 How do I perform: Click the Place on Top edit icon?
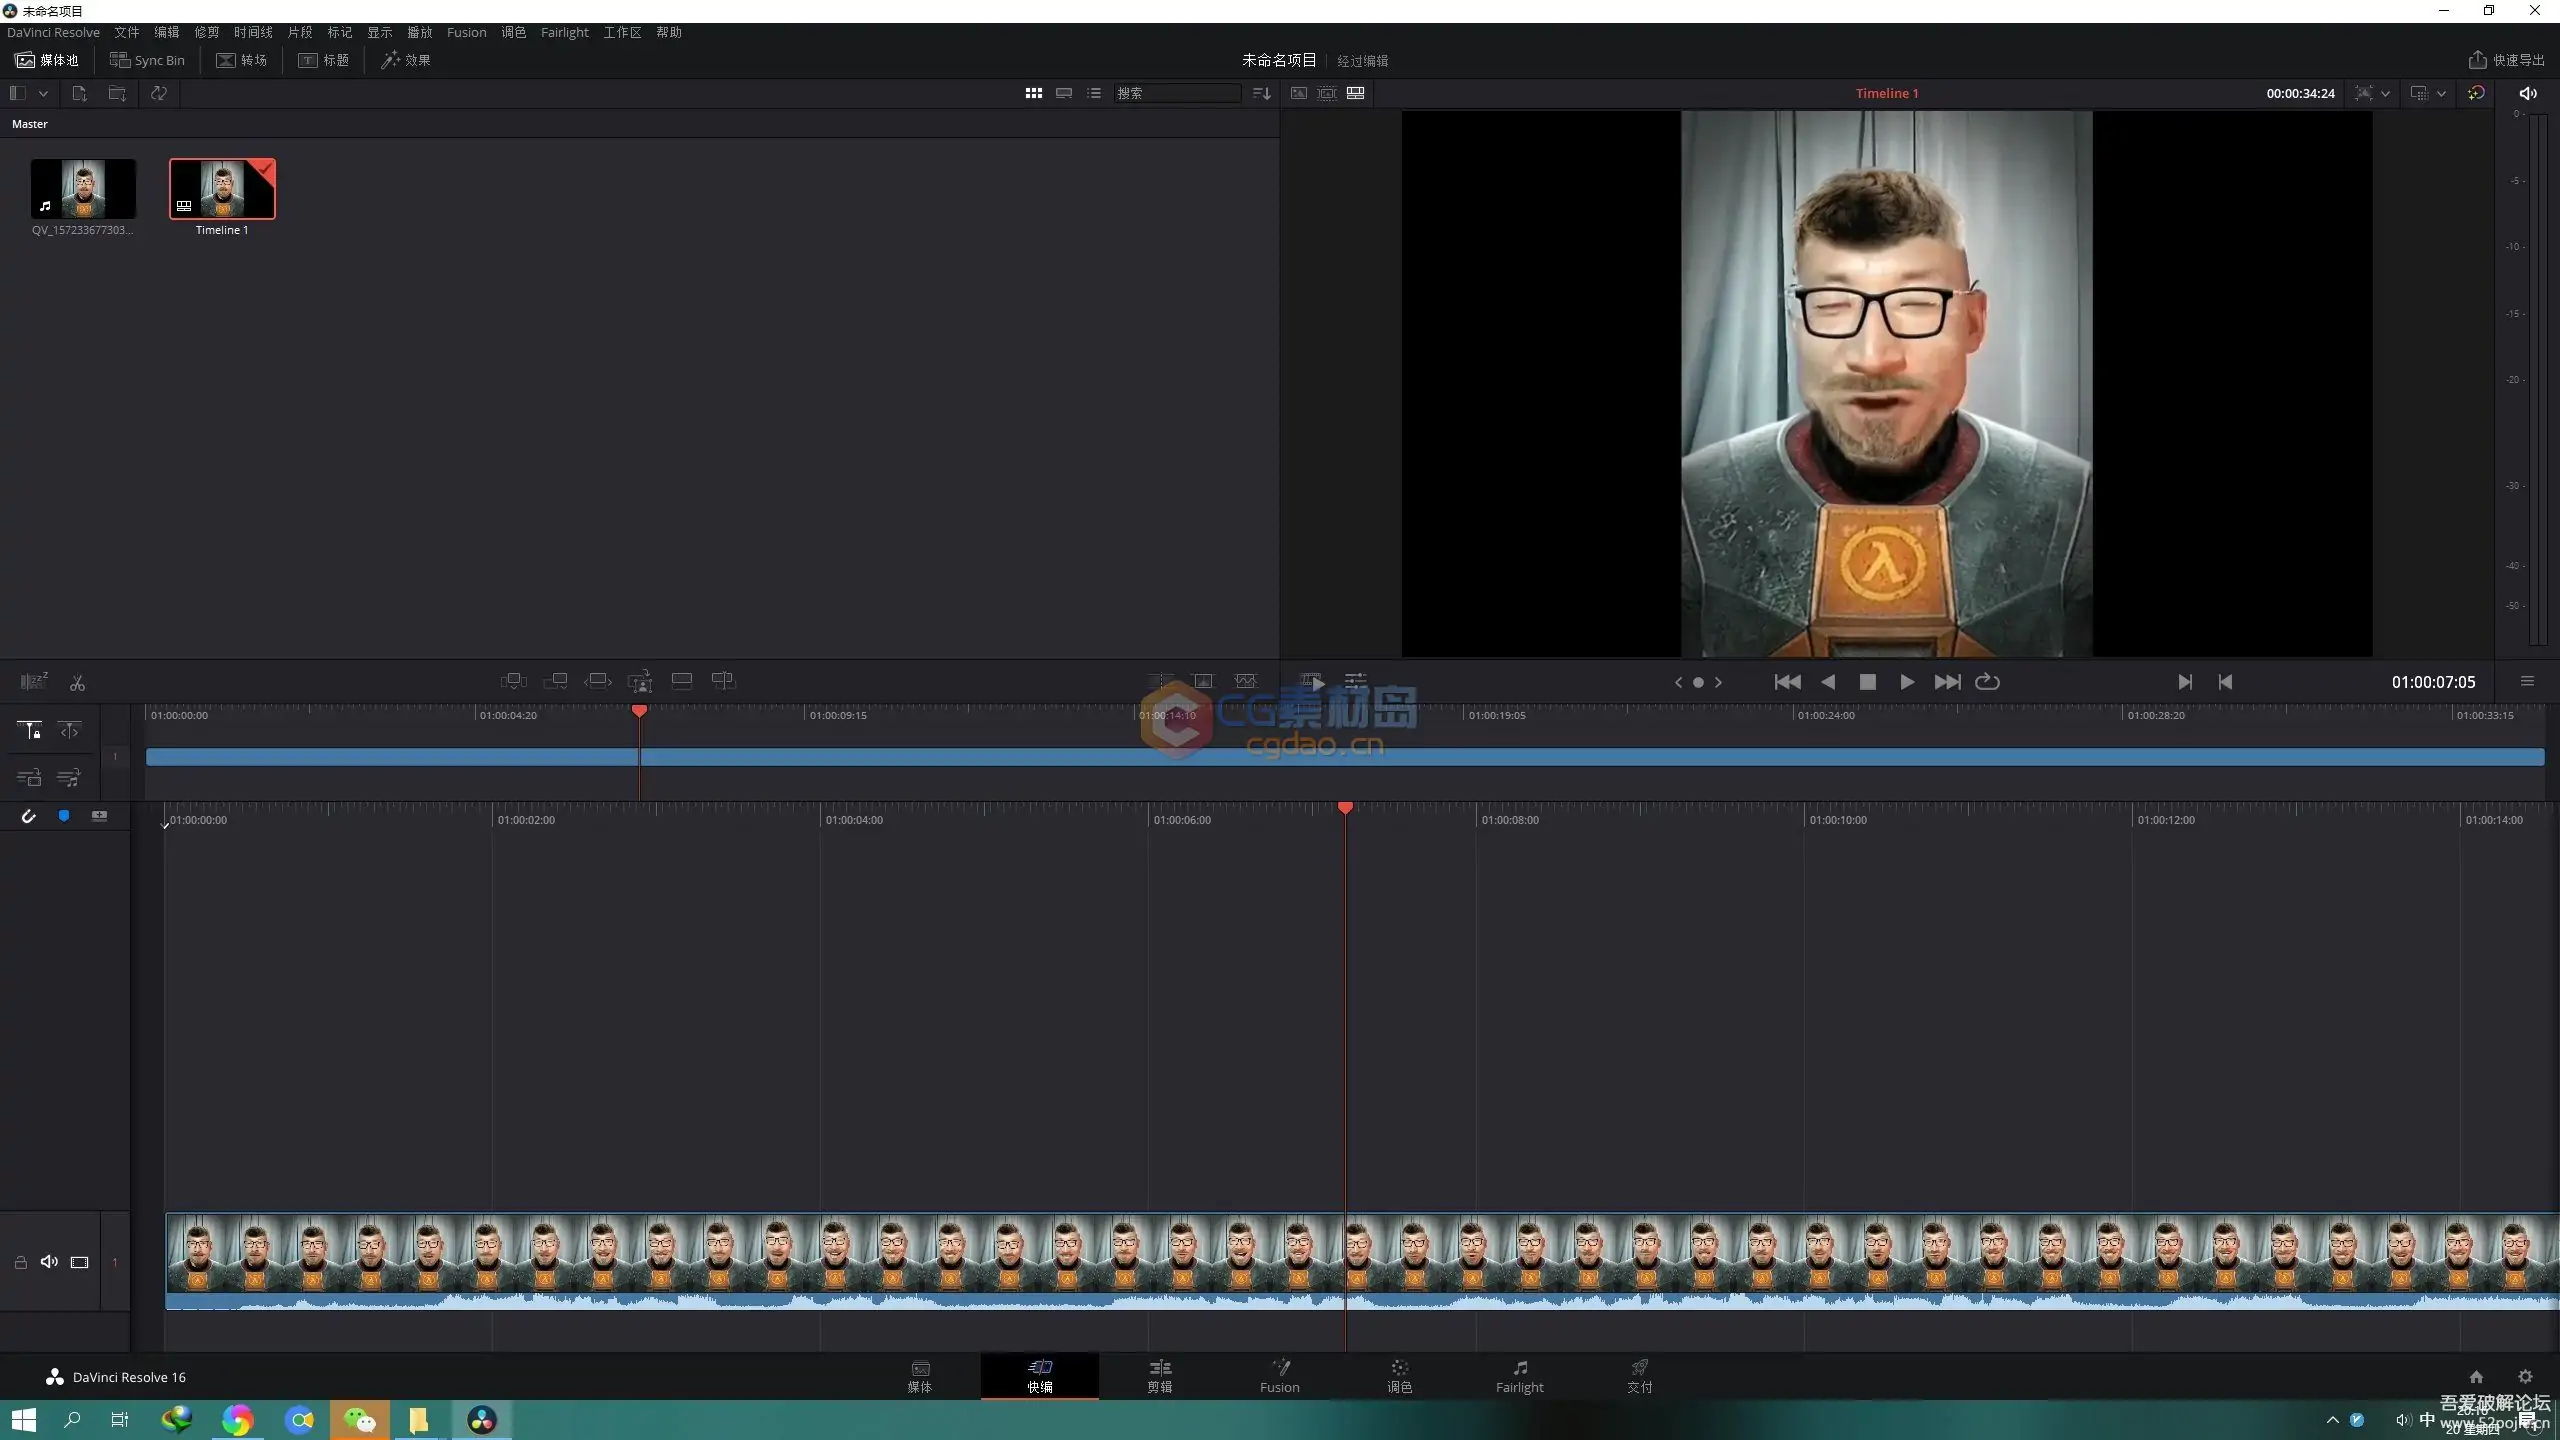point(682,681)
